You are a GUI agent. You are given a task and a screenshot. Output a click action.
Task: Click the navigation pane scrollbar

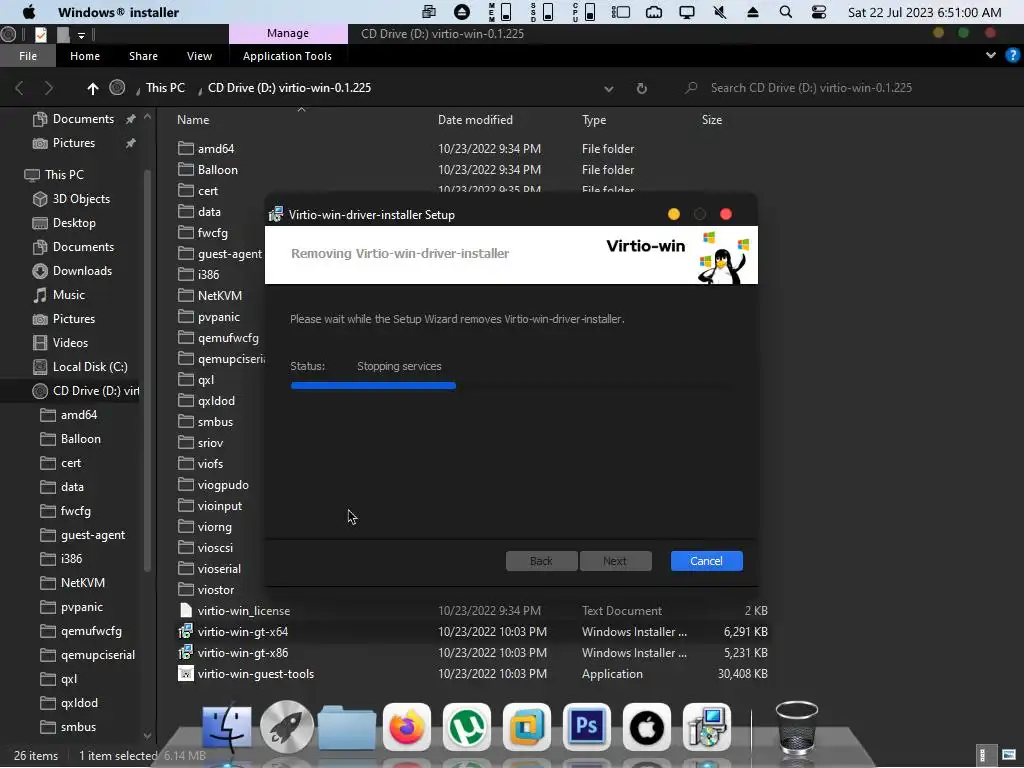(x=148, y=369)
